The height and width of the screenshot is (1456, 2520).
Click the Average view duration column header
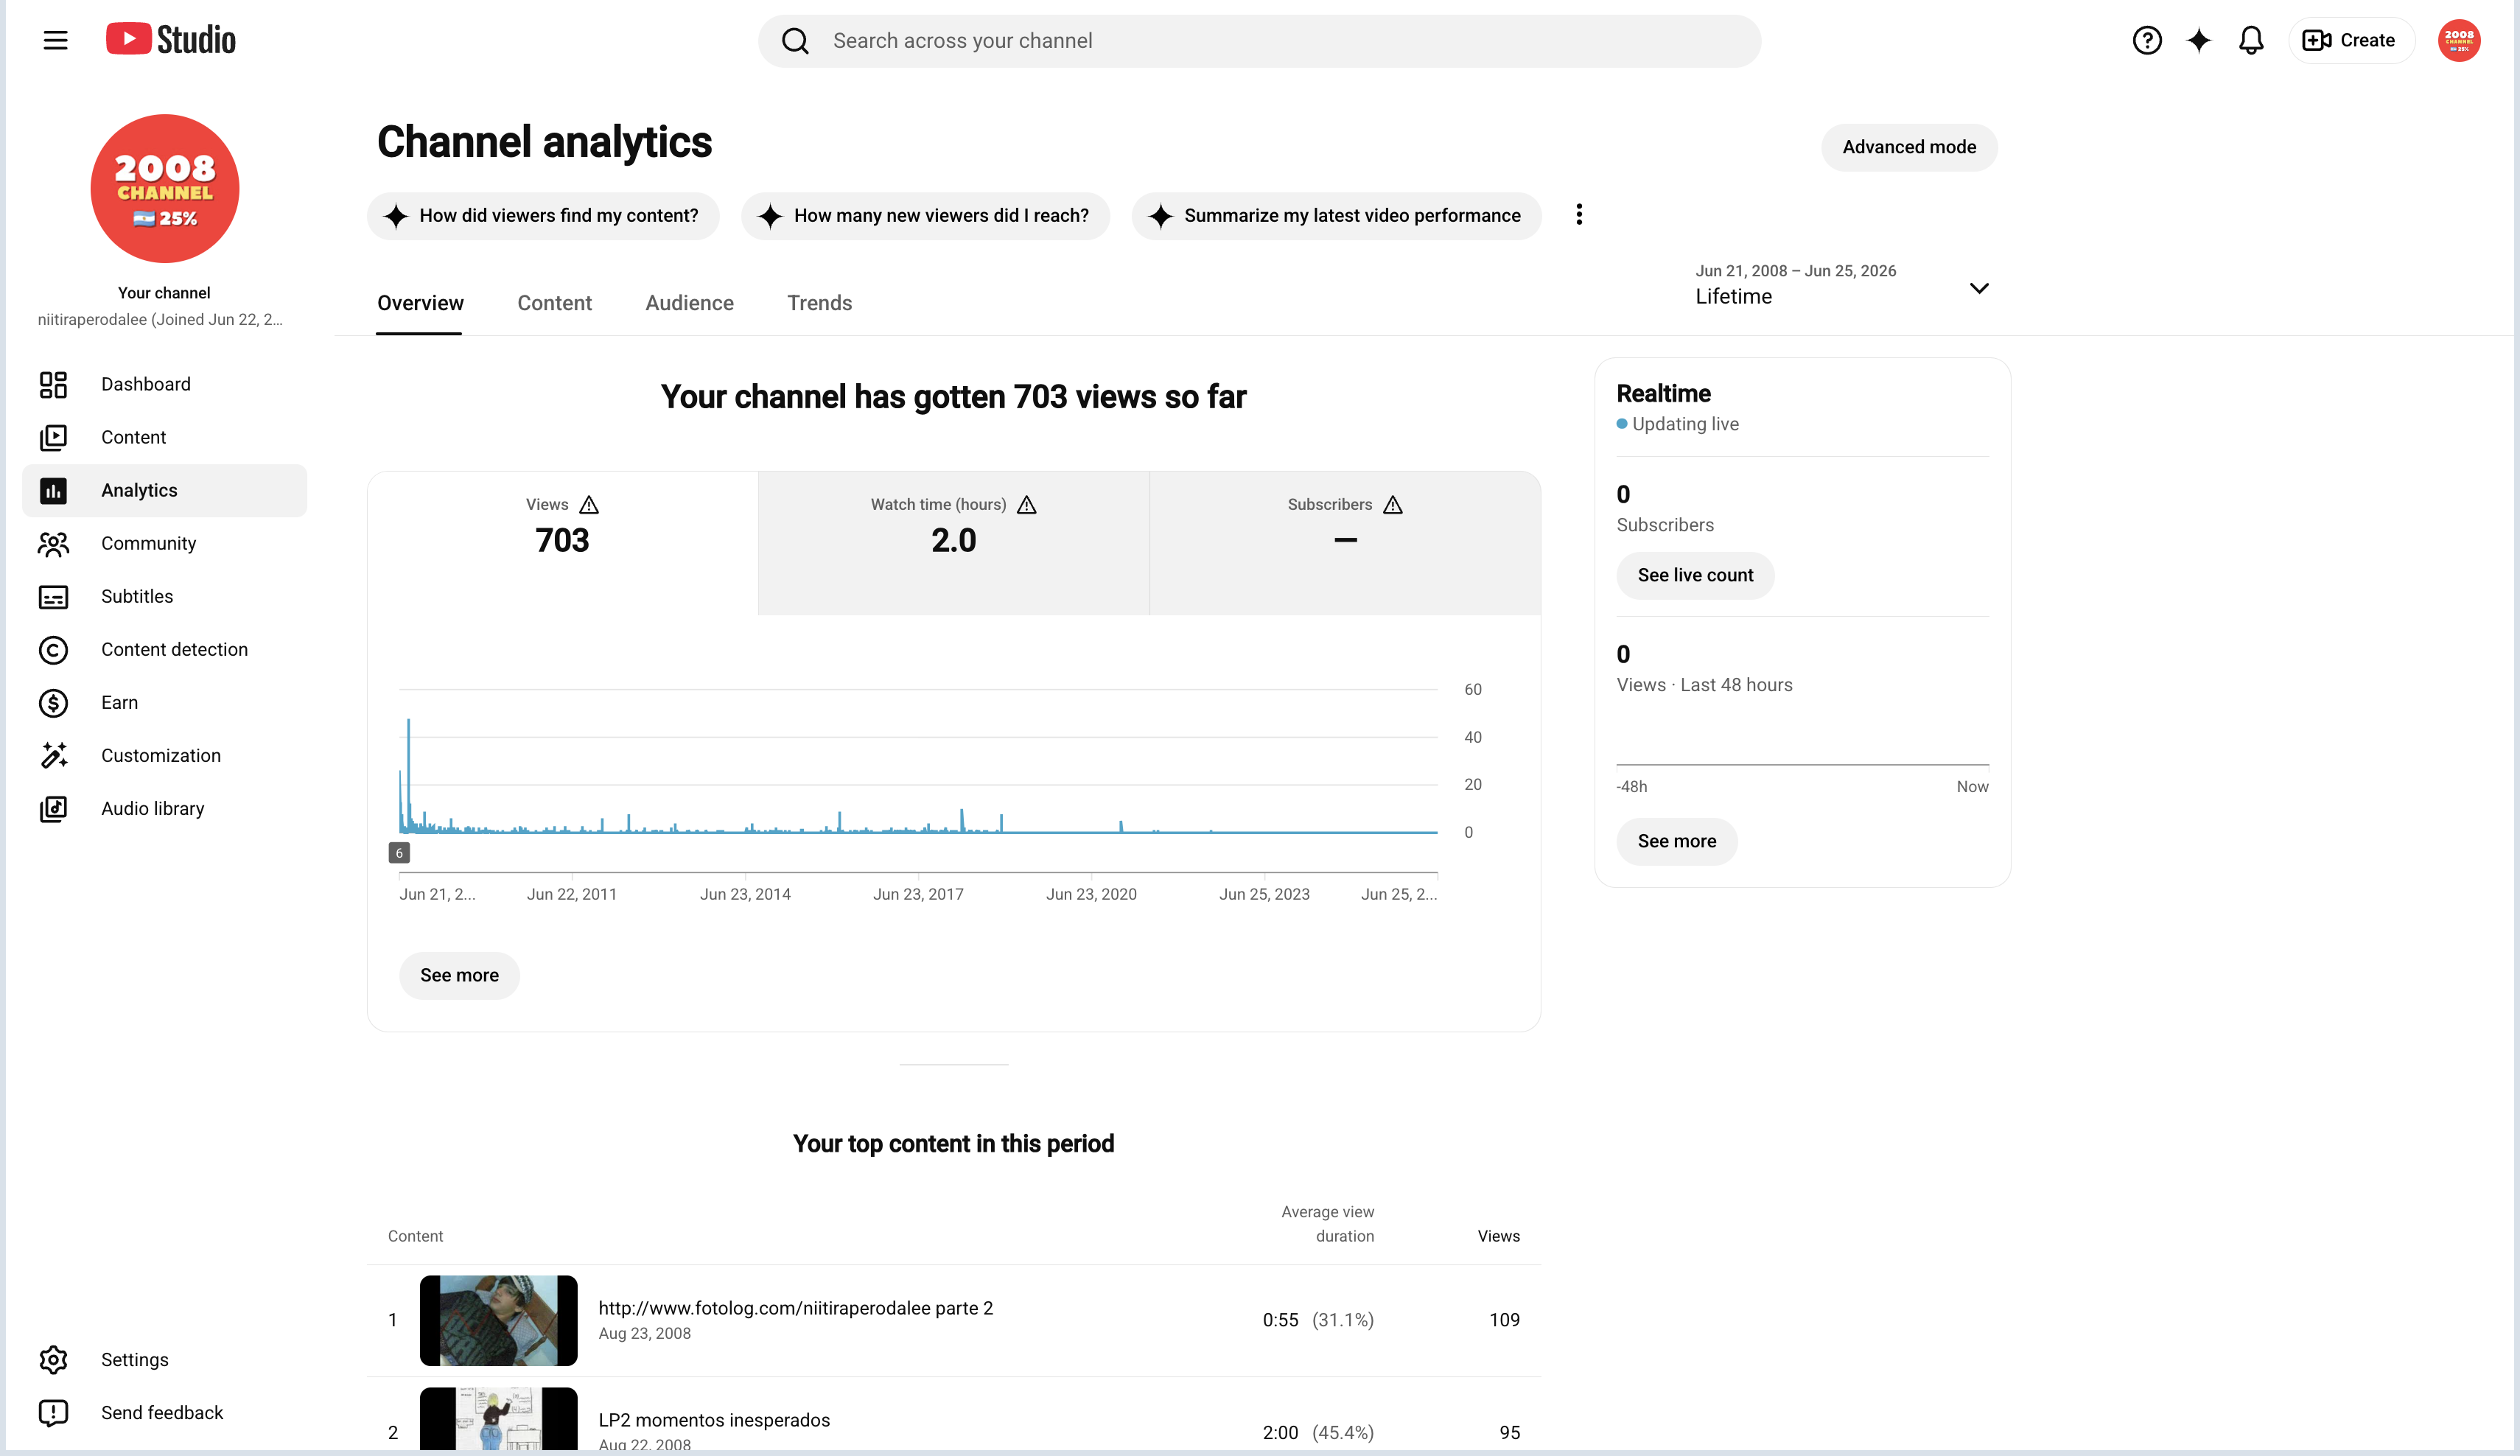pos(1328,1224)
